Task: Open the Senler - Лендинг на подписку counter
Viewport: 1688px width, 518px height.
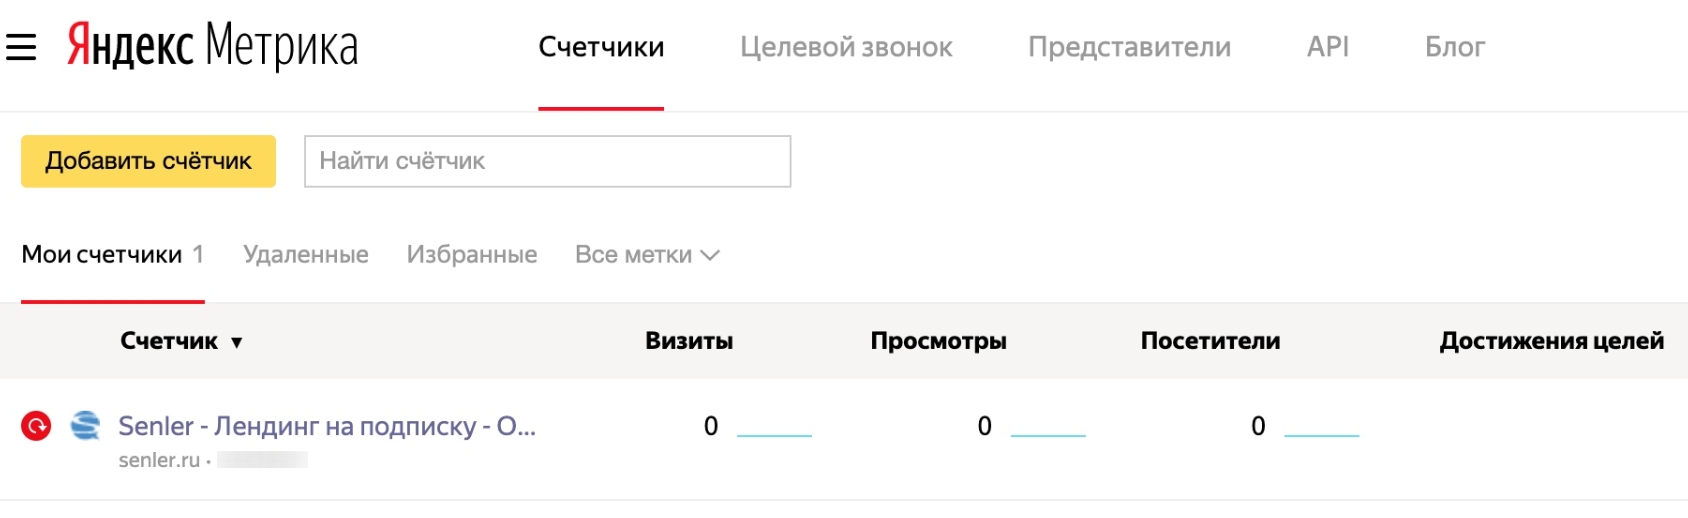Action: pyautogui.click(x=327, y=426)
